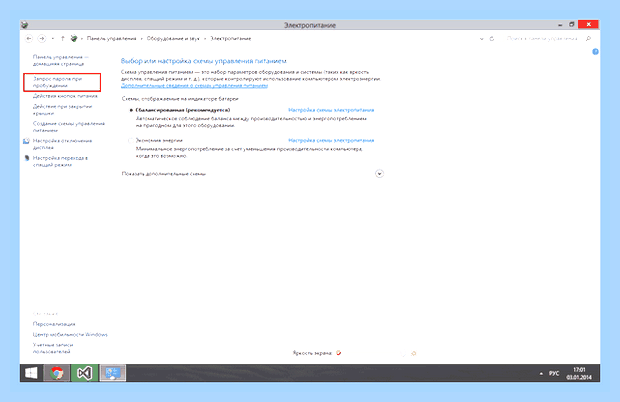Open the 'Оборудование и звук' breadcrumb

click(173, 38)
